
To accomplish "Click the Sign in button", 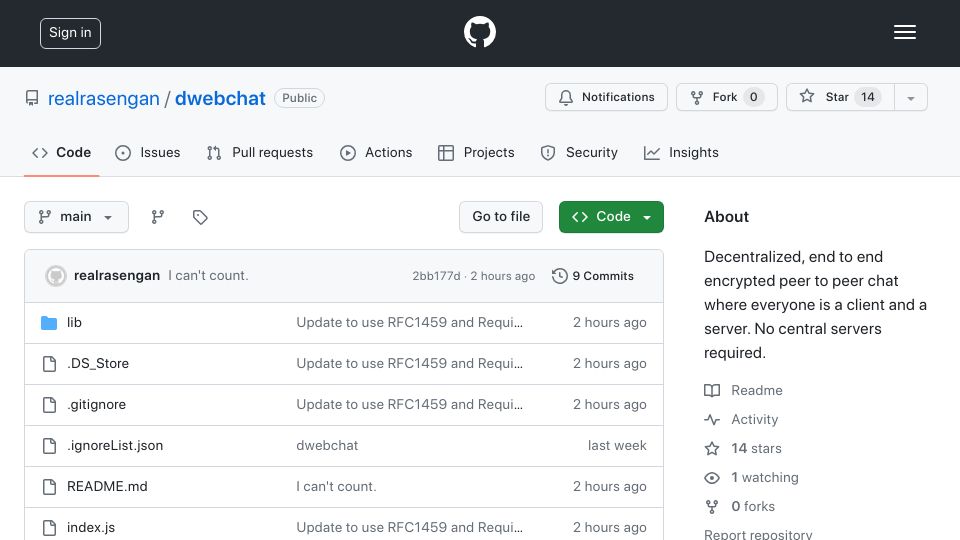I will click(70, 33).
